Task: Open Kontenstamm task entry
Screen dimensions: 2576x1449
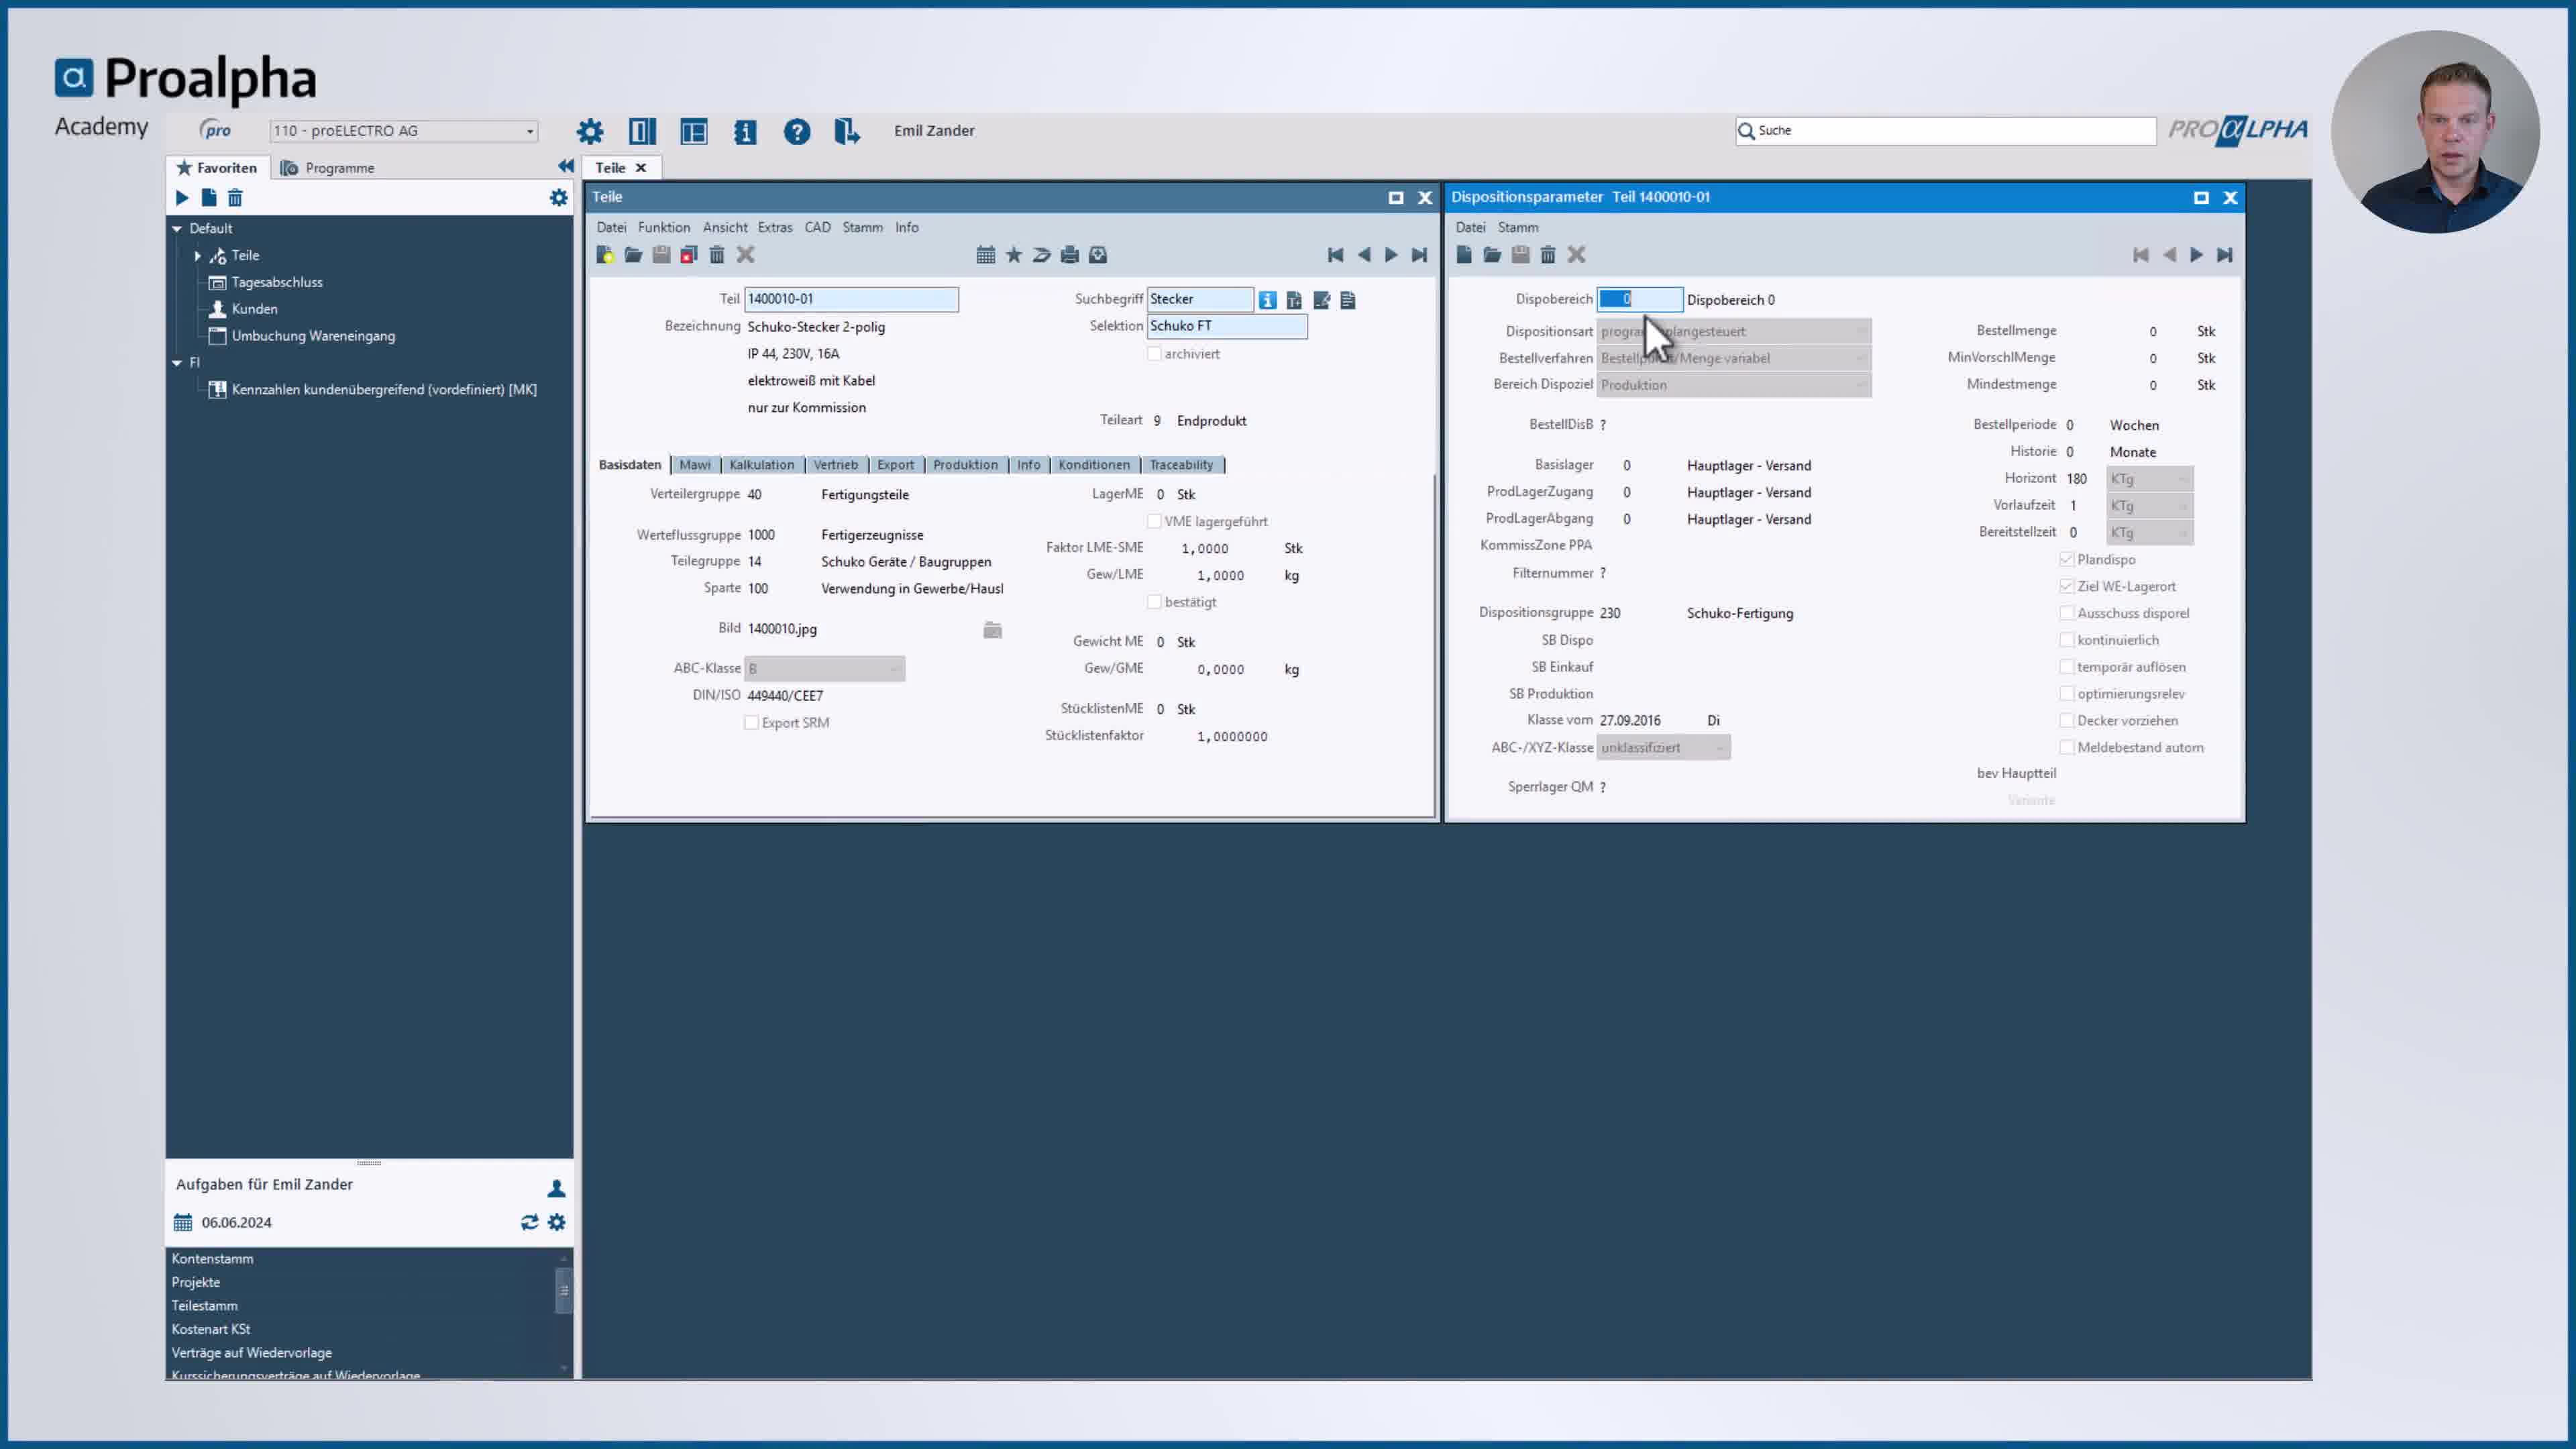Action: (x=212, y=1259)
